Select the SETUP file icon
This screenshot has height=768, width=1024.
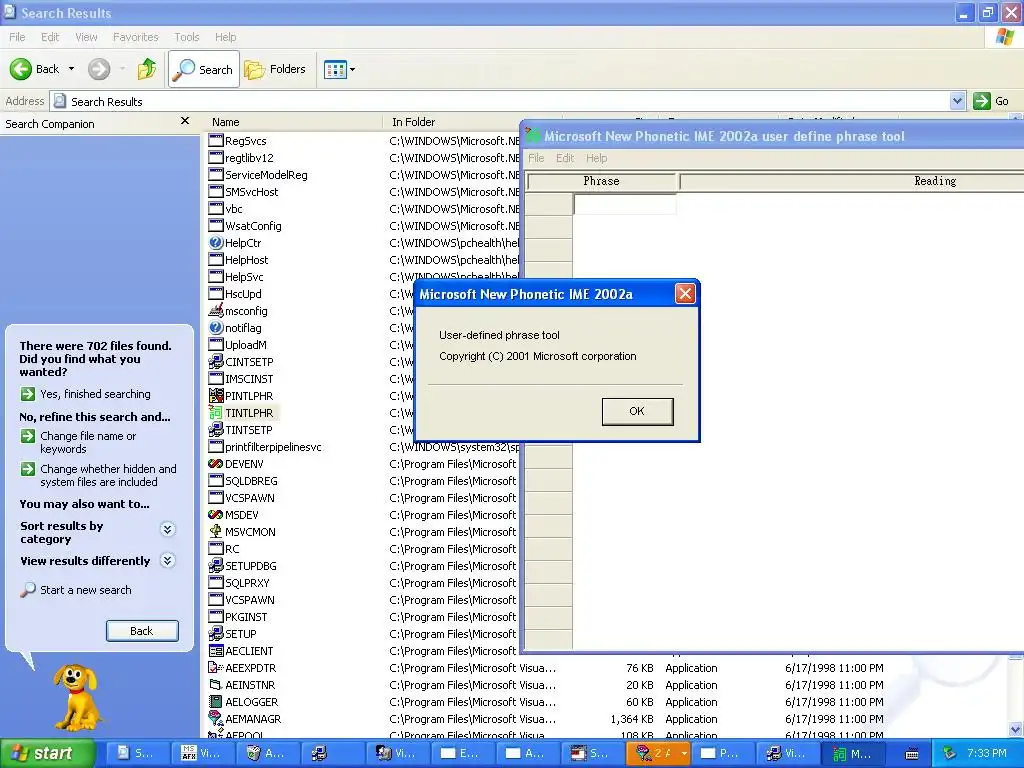click(216, 633)
